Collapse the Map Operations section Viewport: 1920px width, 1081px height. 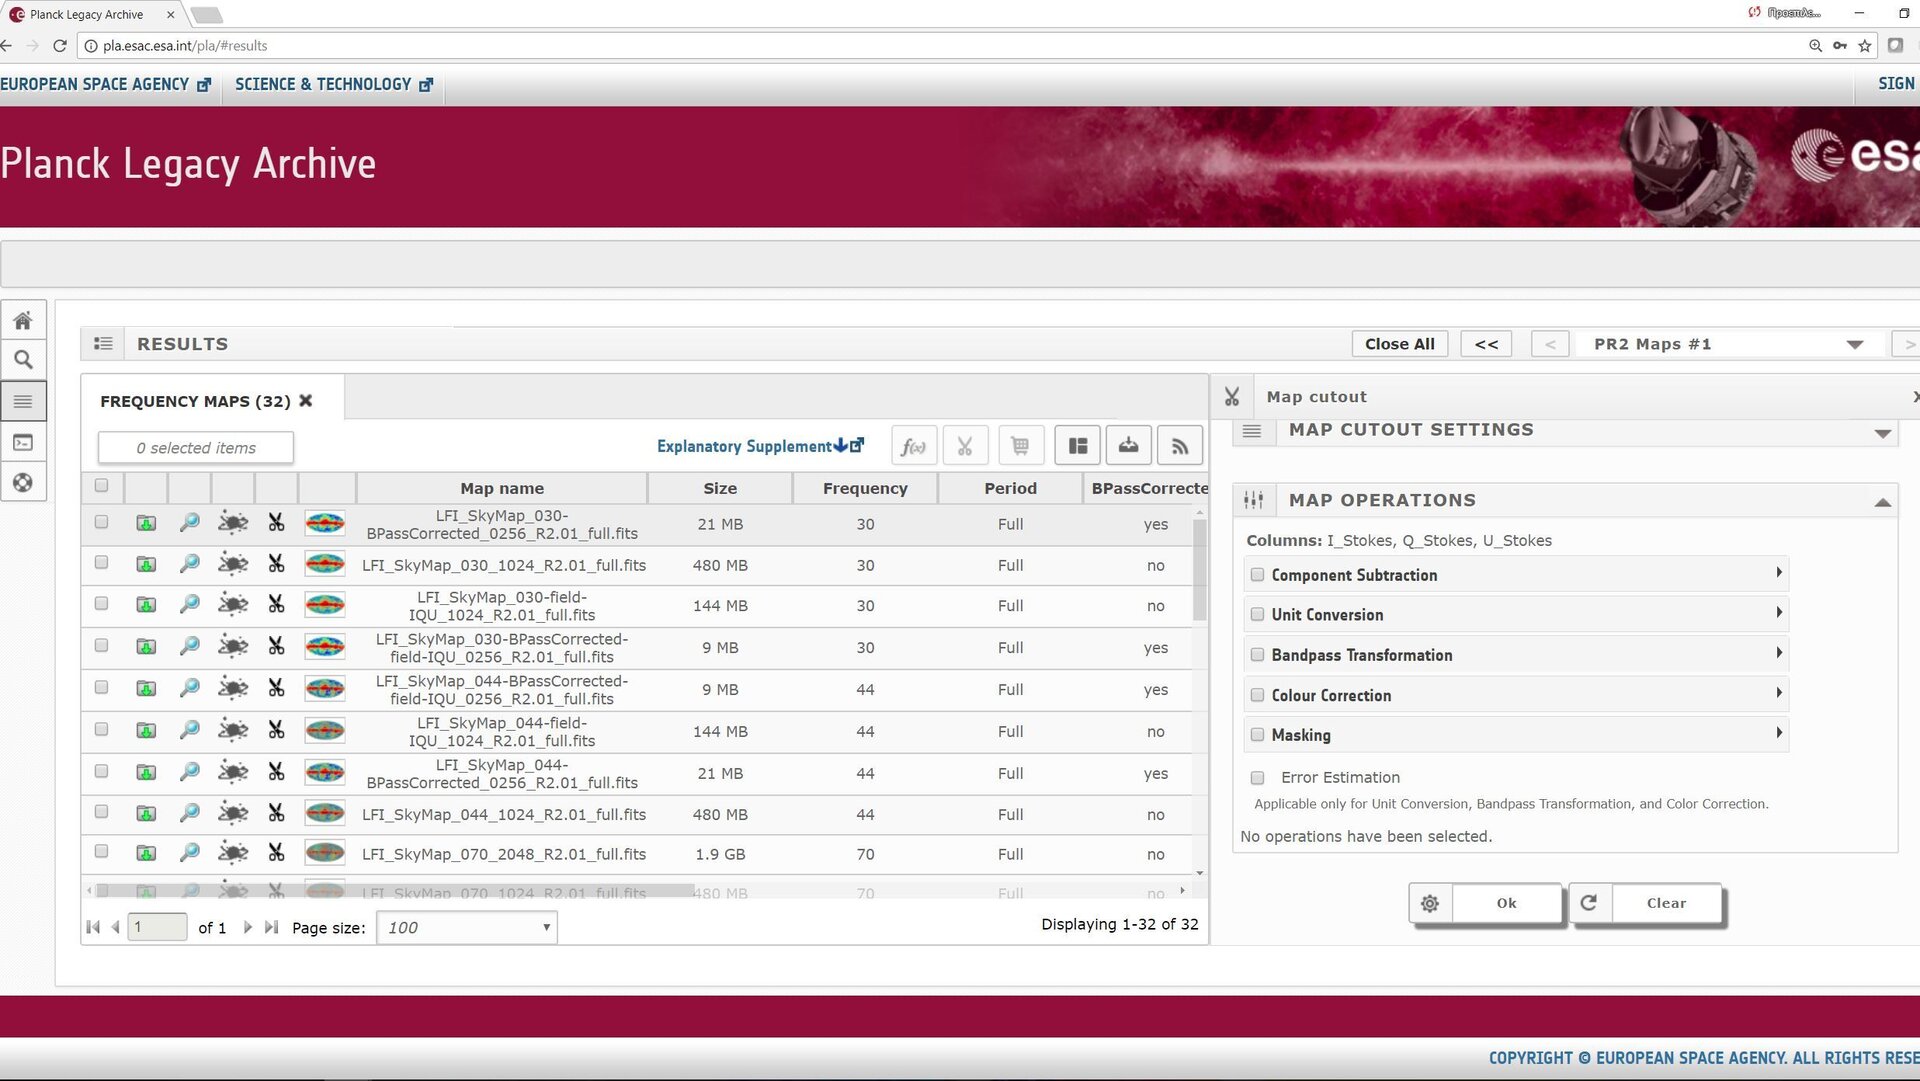(x=1883, y=502)
